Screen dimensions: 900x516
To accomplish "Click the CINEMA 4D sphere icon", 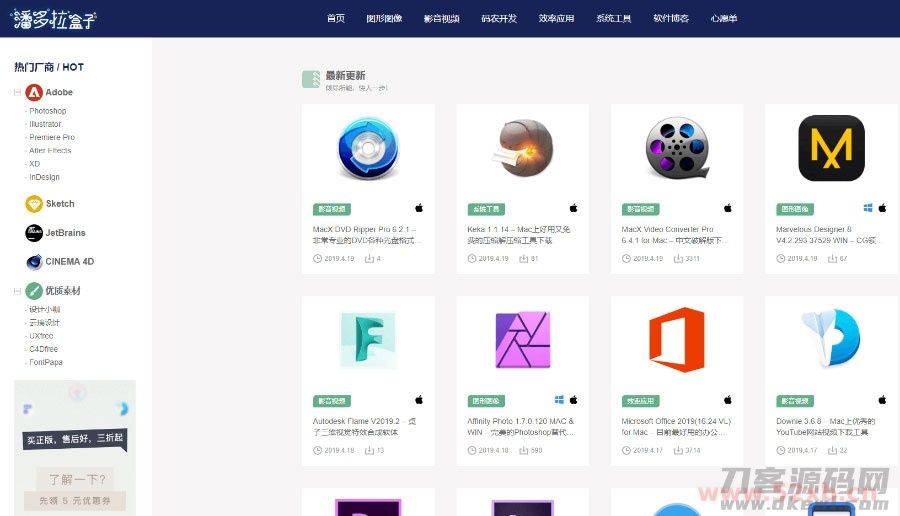I will pyautogui.click(x=34, y=262).
